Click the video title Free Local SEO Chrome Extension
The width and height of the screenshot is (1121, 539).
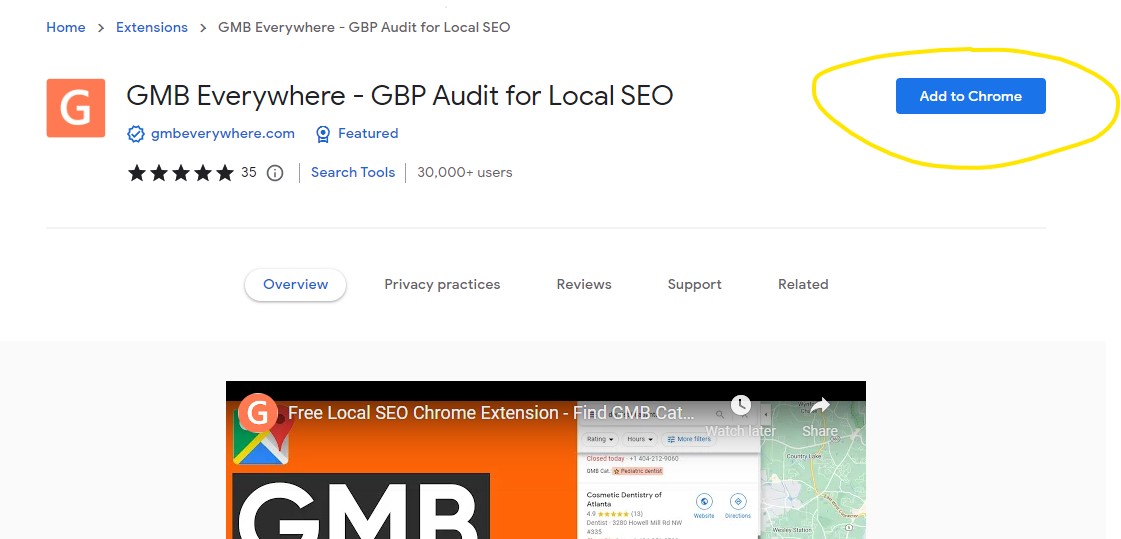491,413
